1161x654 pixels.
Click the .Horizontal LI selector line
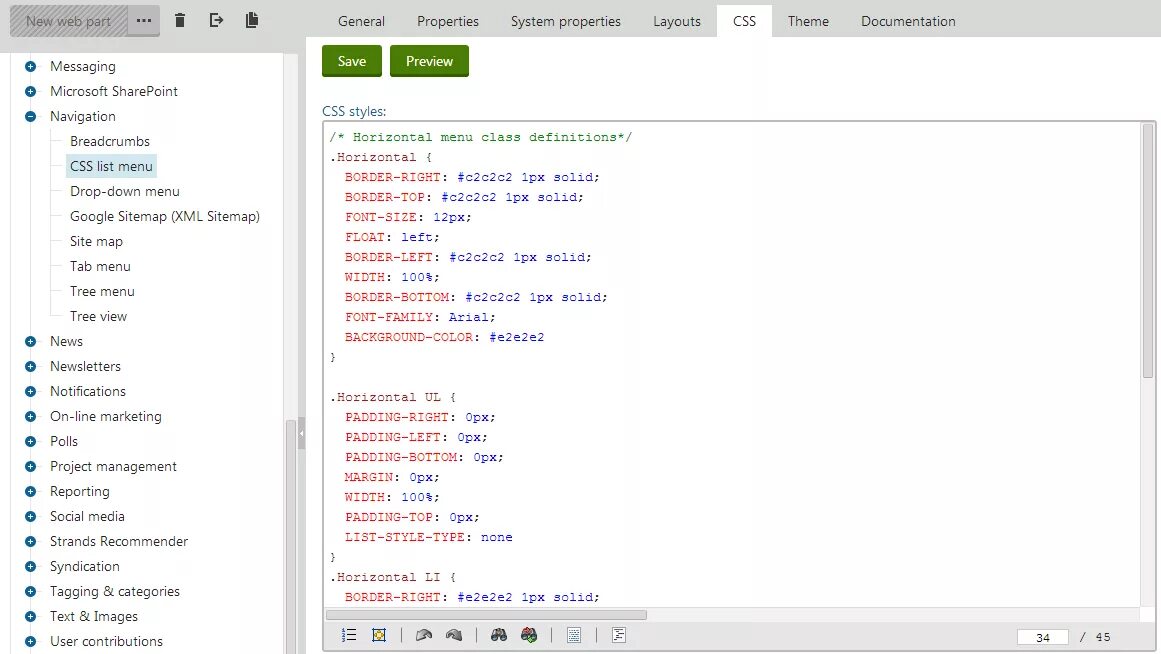392,577
